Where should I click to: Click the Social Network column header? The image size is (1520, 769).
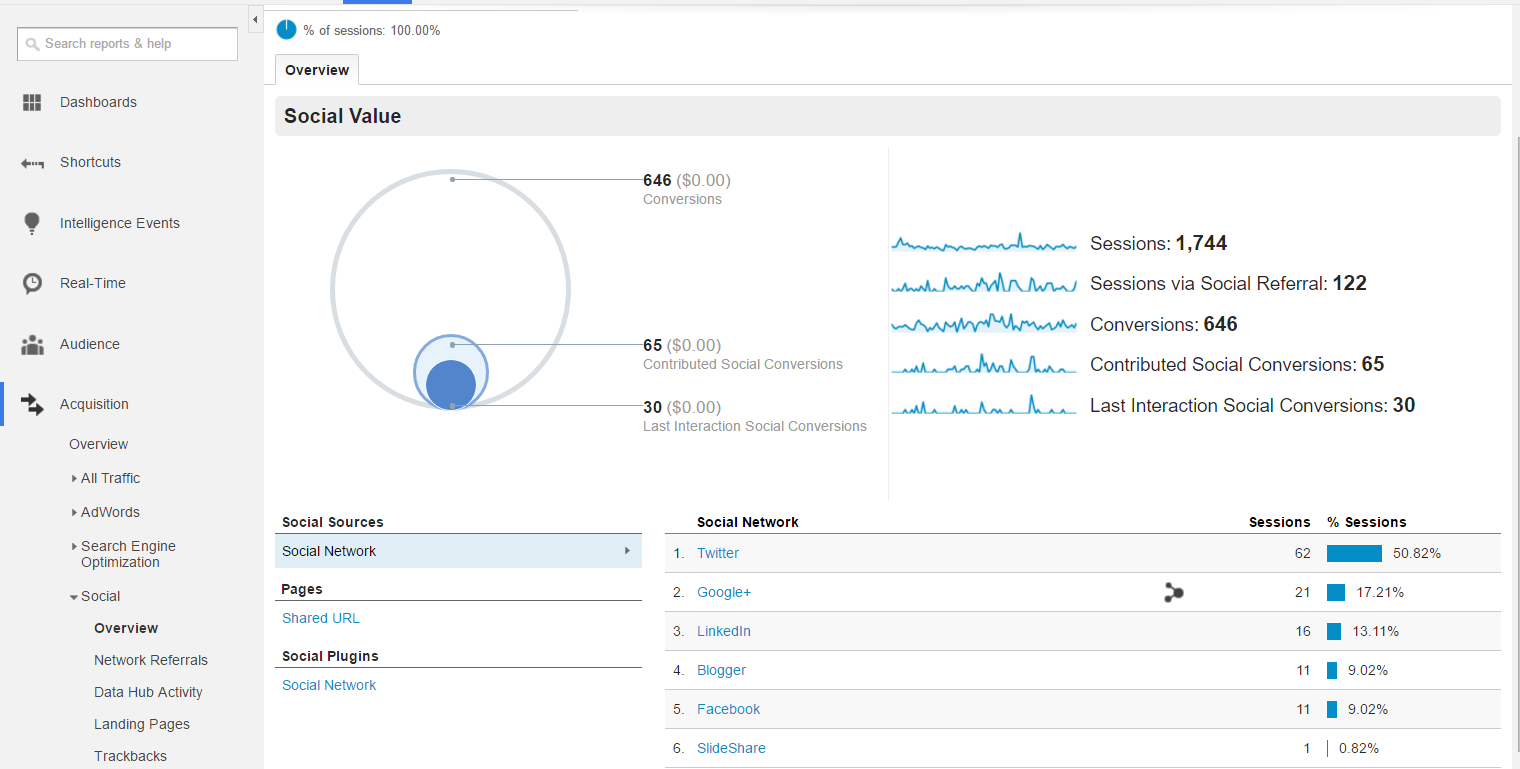pos(748,522)
